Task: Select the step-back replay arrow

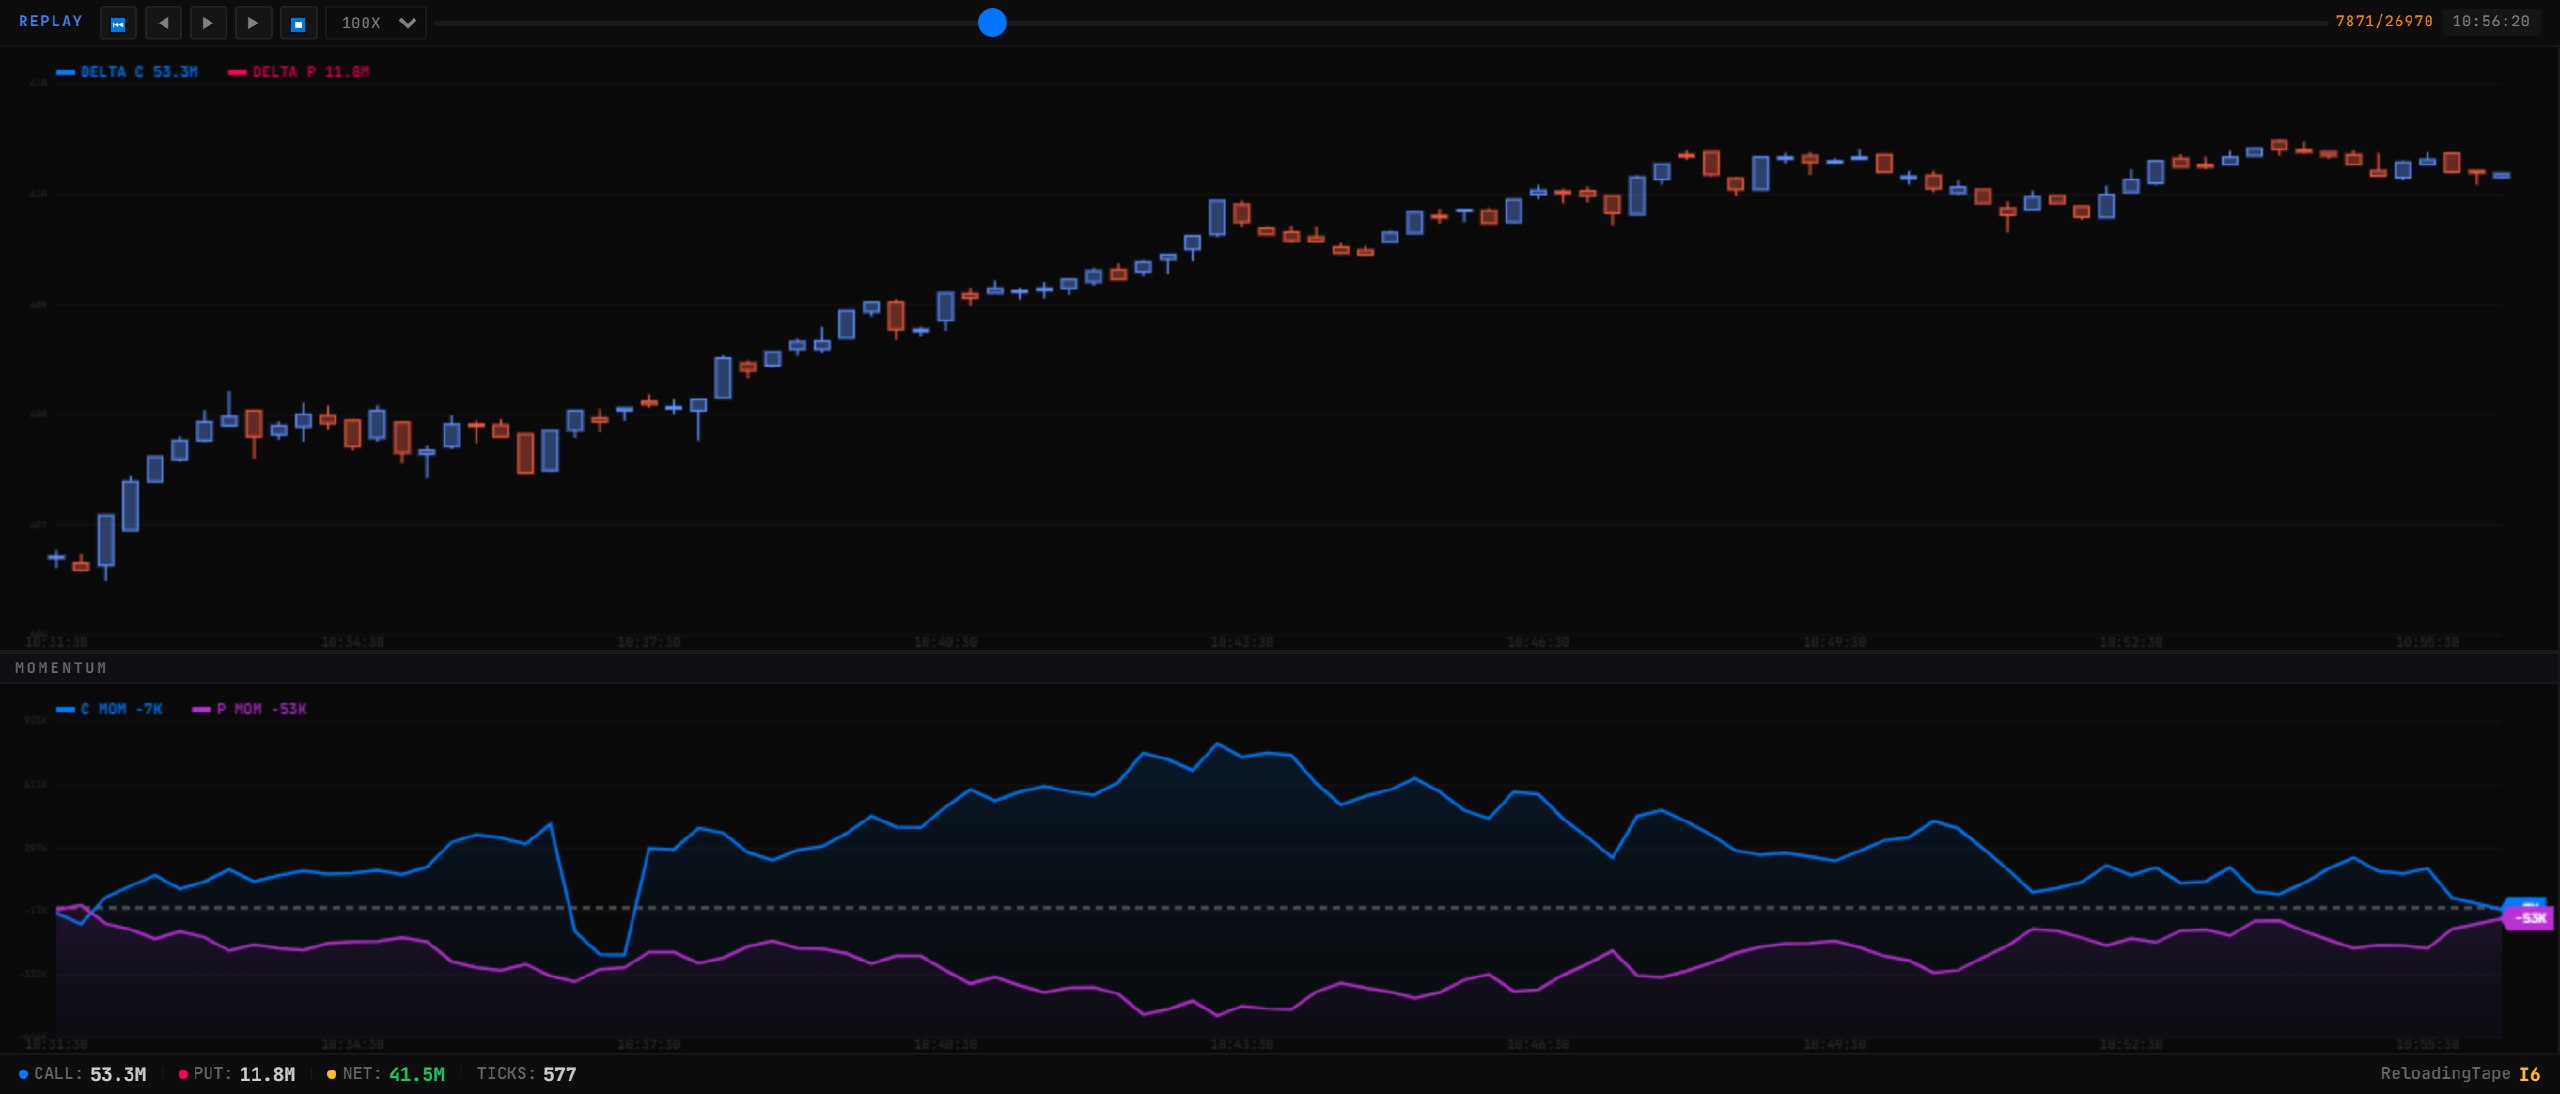Action: 163,22
